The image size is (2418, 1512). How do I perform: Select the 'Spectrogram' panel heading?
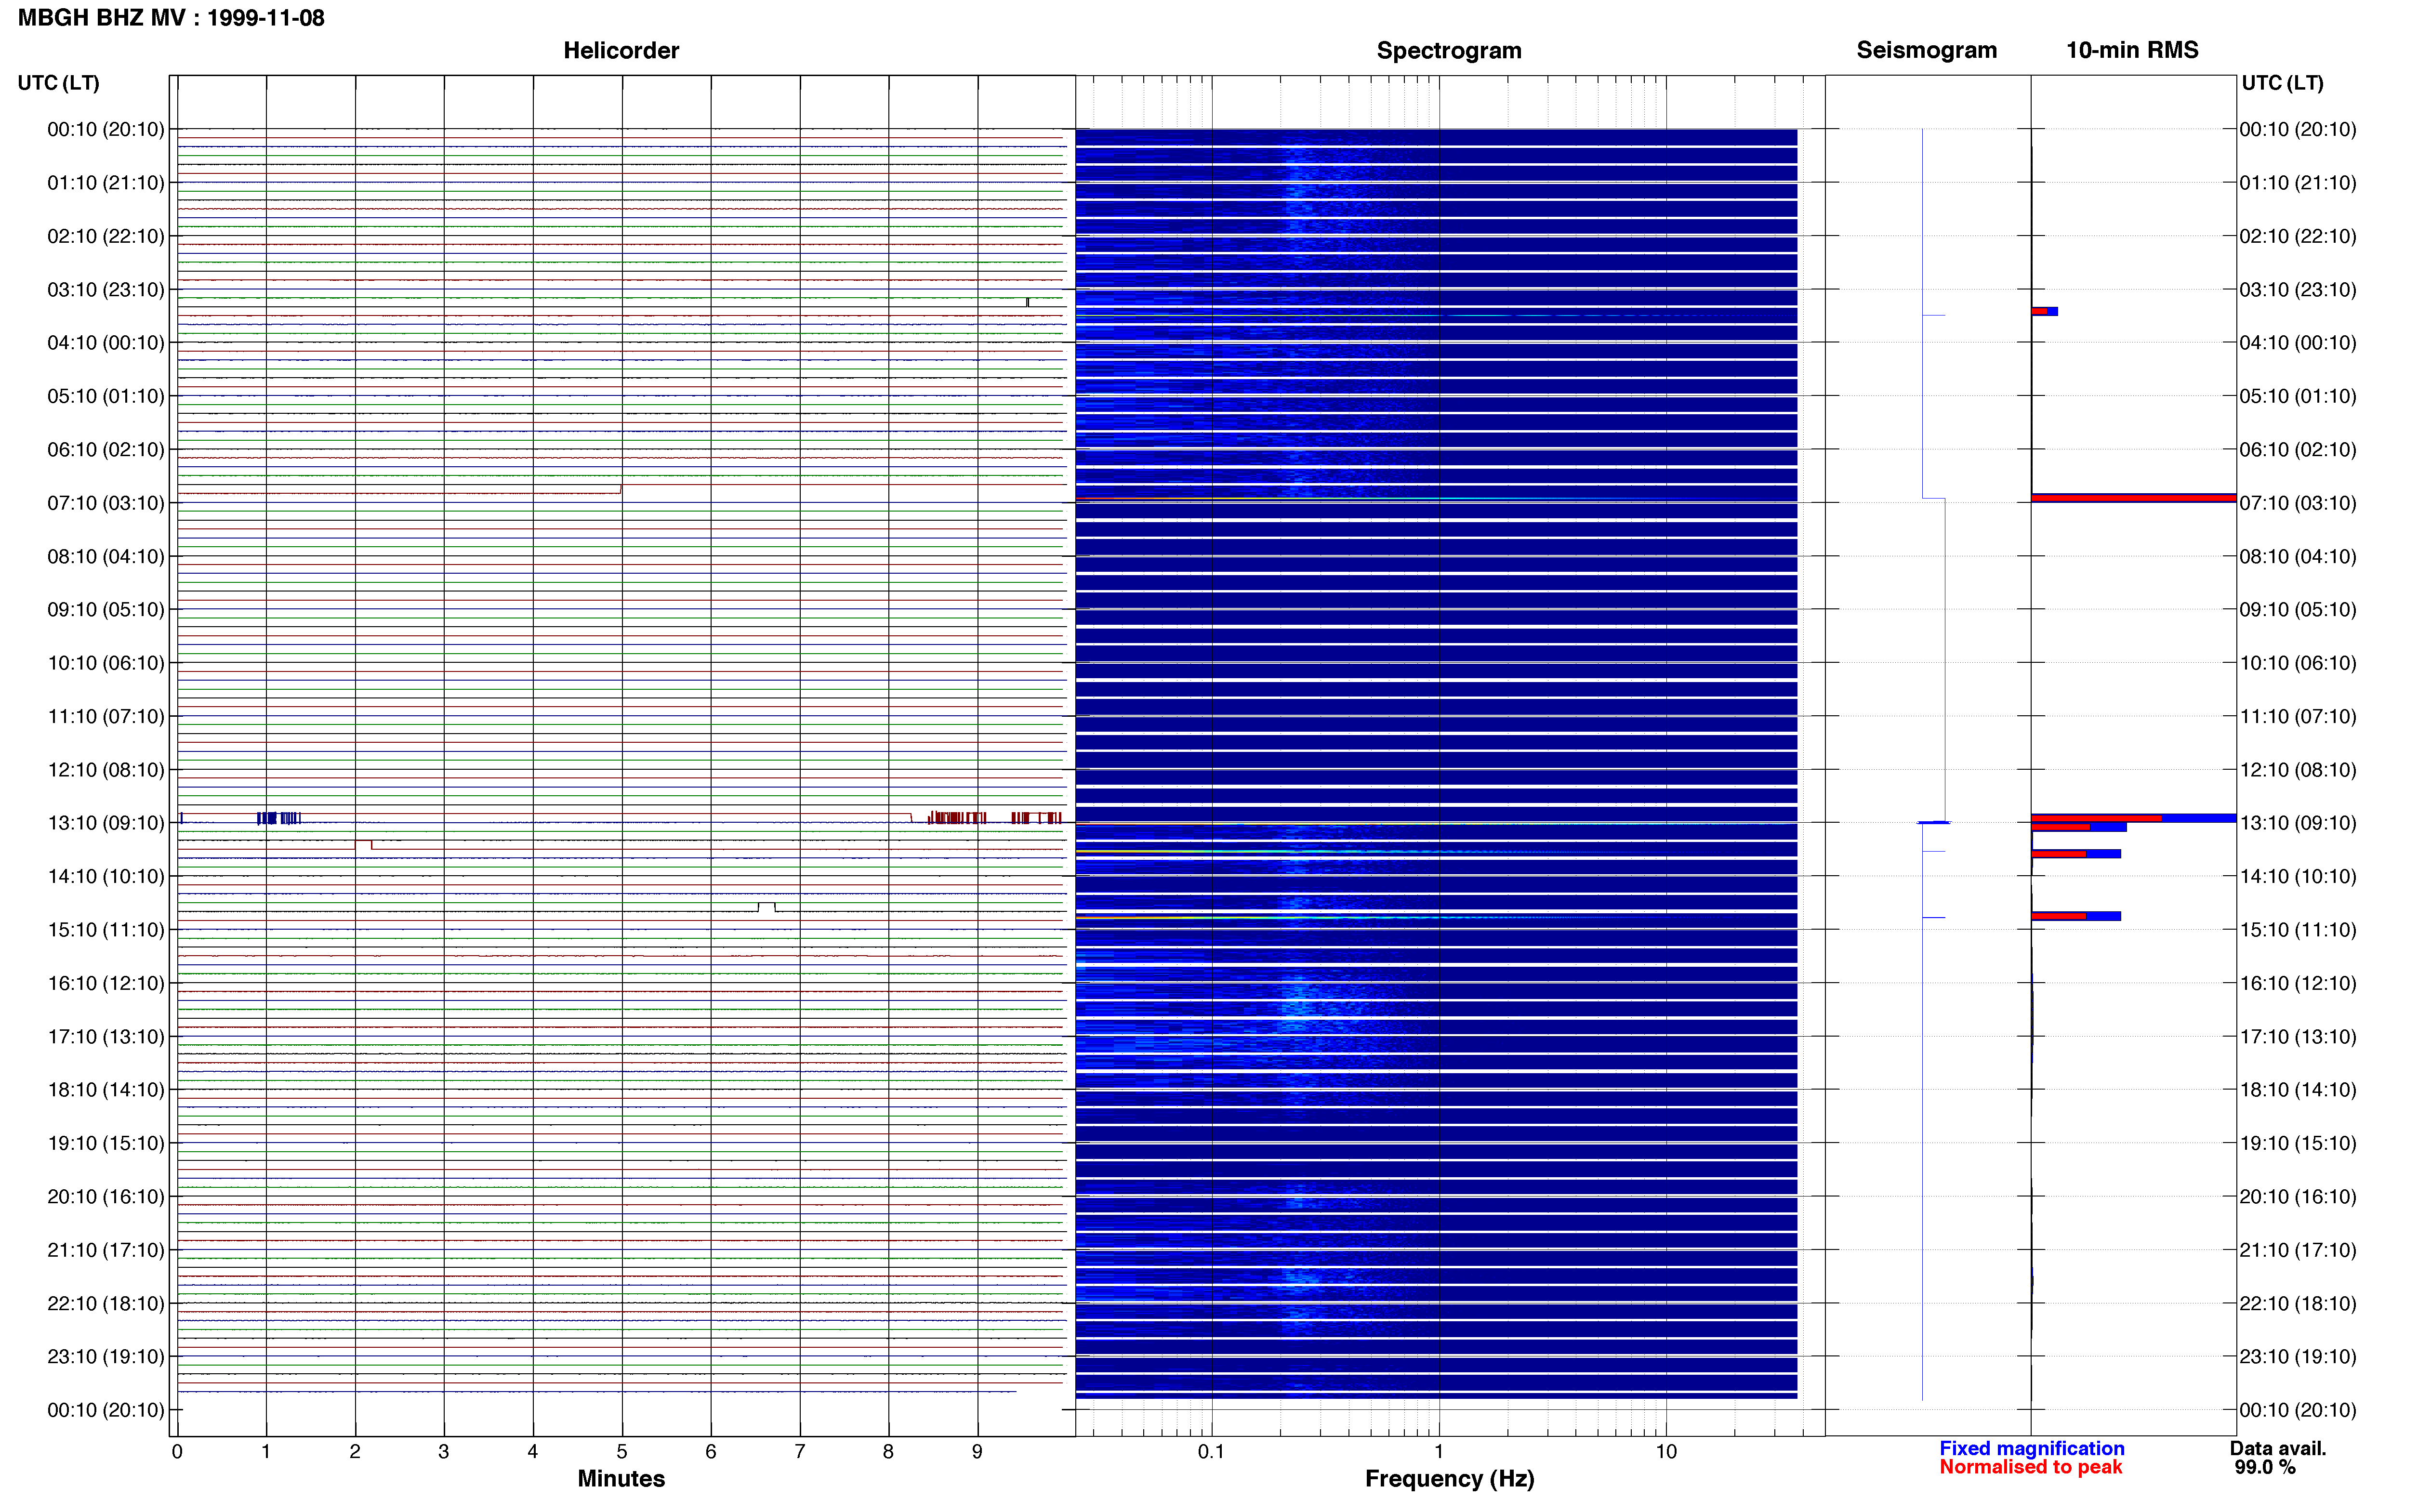click(1449, 50)
